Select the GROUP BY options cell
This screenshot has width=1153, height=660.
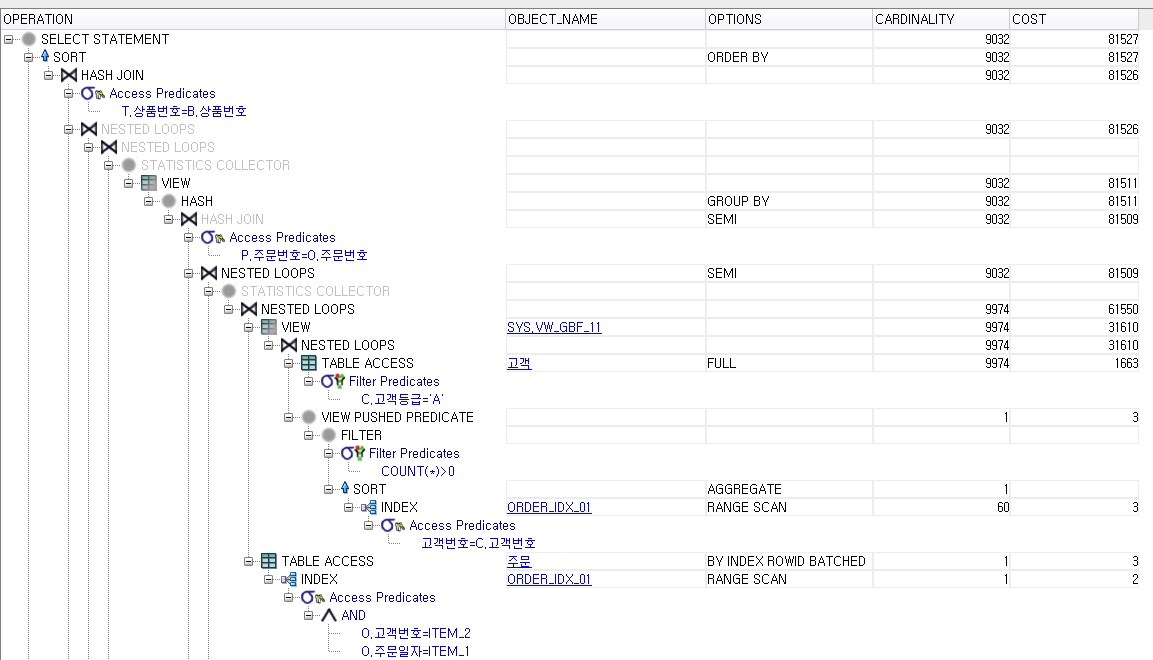point(788,201)
